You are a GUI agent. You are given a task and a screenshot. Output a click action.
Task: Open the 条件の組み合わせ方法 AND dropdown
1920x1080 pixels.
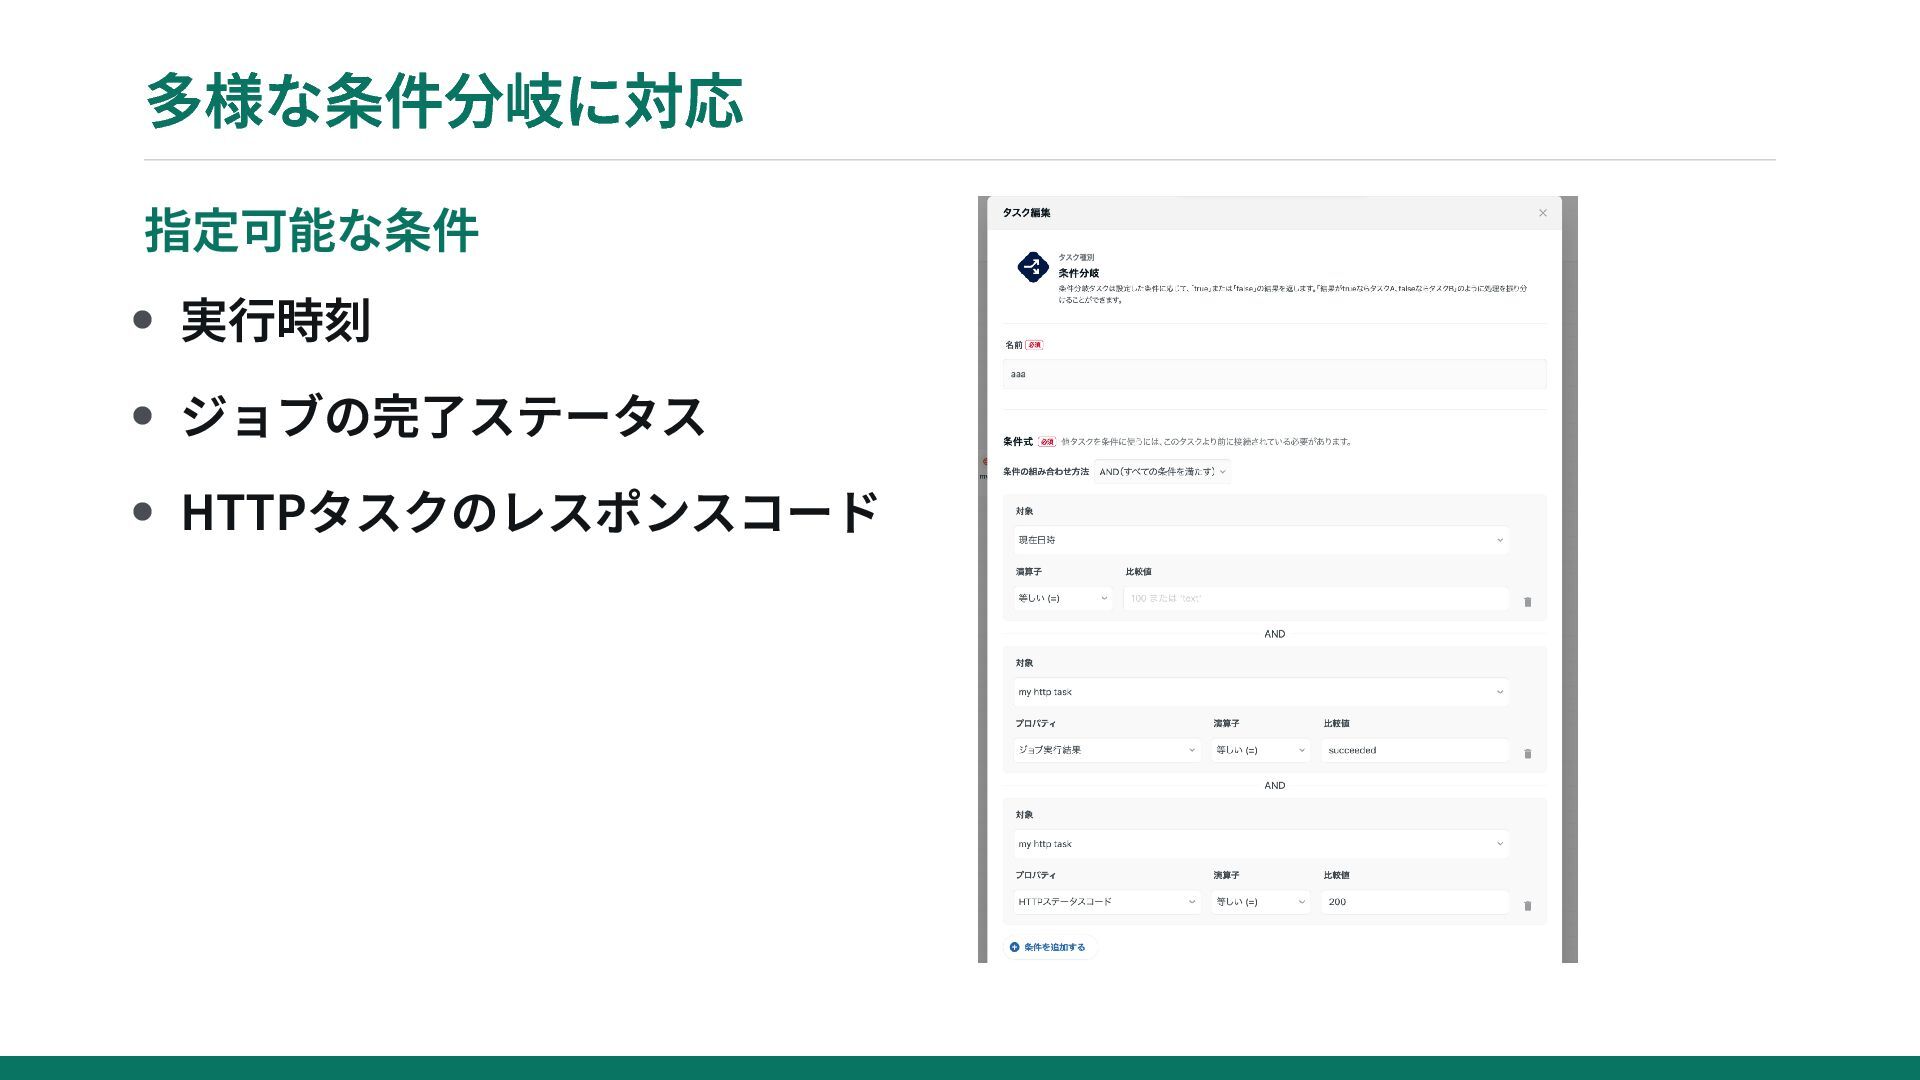1162,472
